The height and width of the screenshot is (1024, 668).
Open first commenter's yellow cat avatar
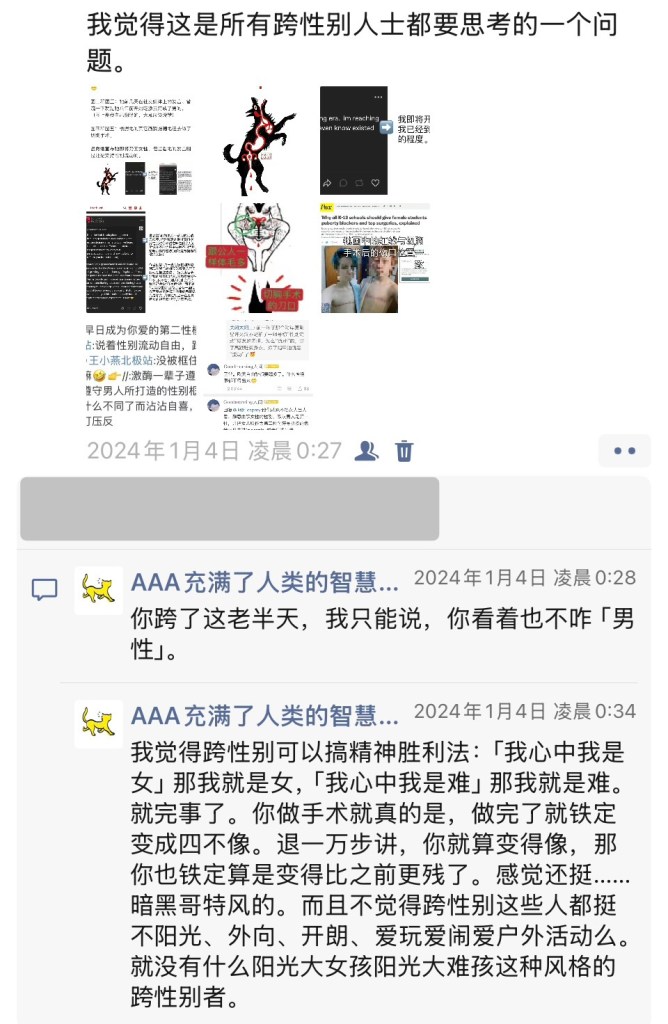[x=99, y=590]
